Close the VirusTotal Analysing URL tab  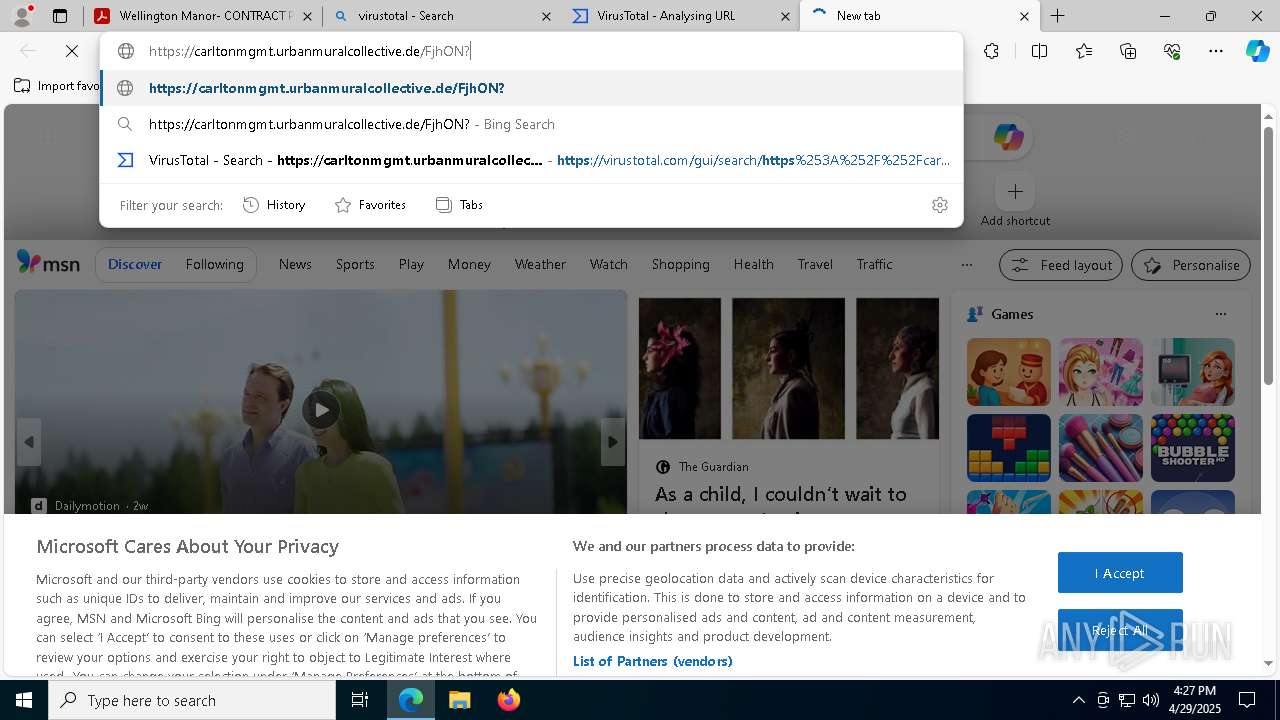786,16
